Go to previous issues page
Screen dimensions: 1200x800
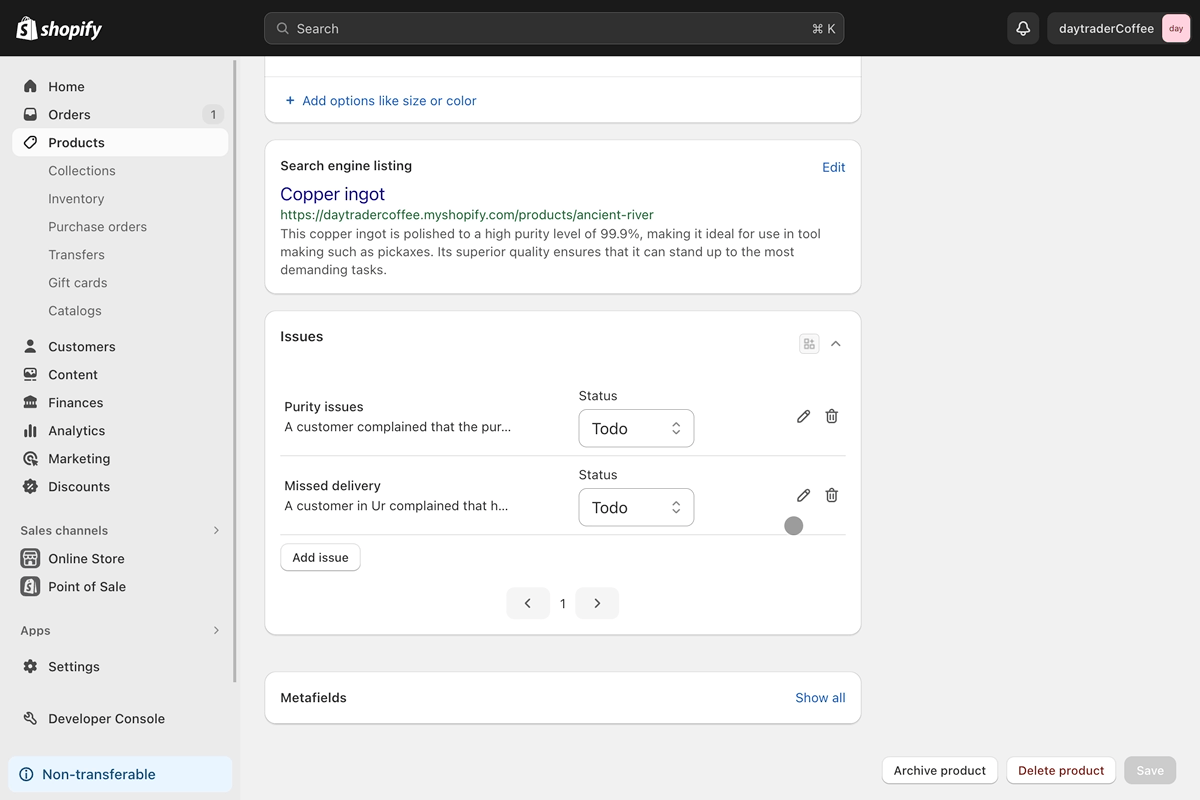click(528, 604)
